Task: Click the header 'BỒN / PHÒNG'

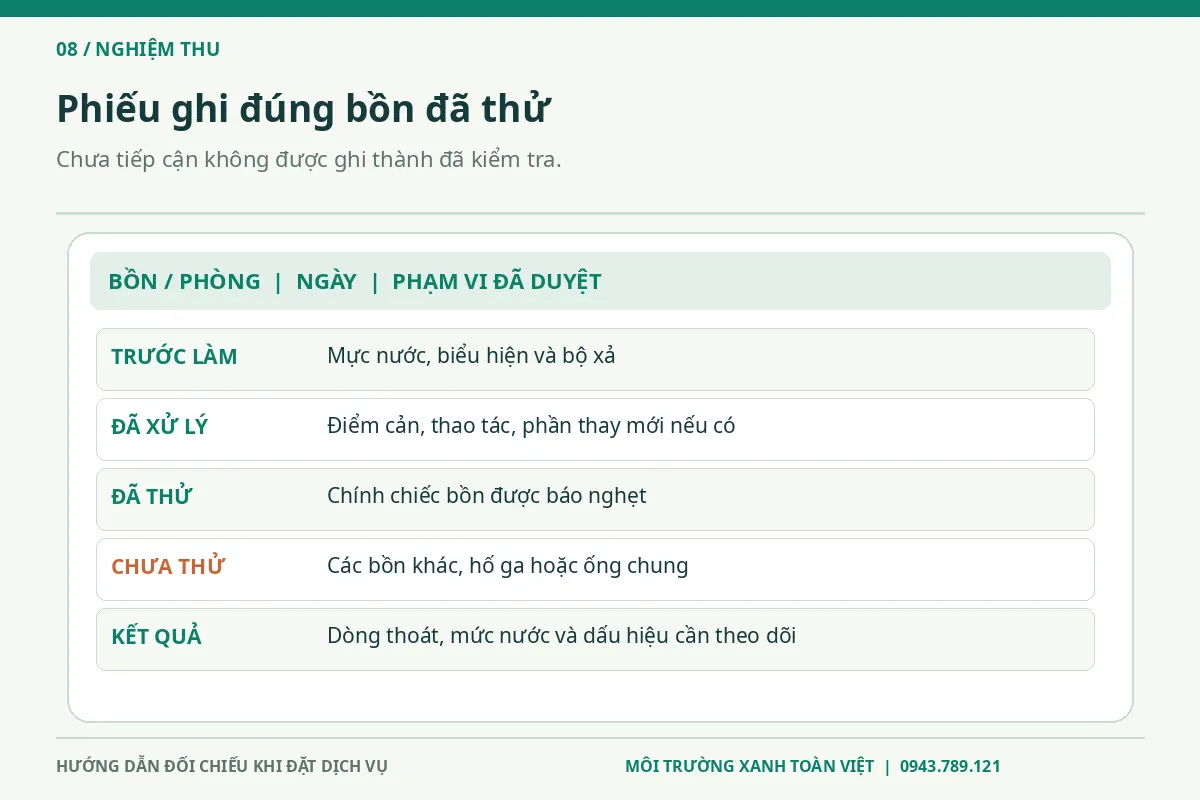Action: click(x=184, y=282)
